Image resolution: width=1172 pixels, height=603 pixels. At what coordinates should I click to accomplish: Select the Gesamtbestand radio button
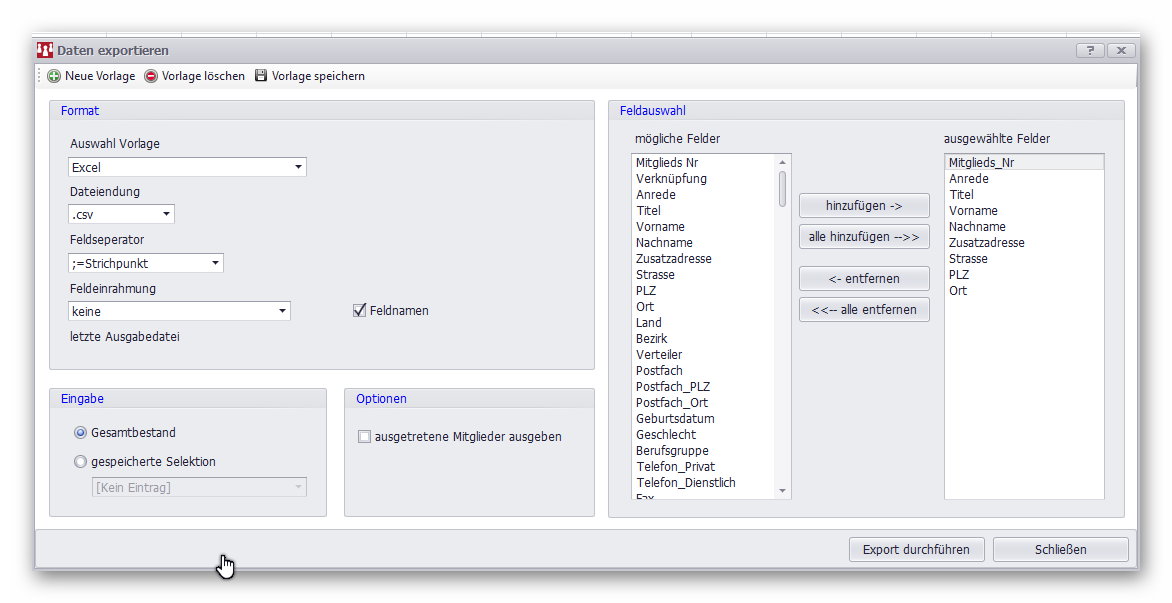[80, 433]
